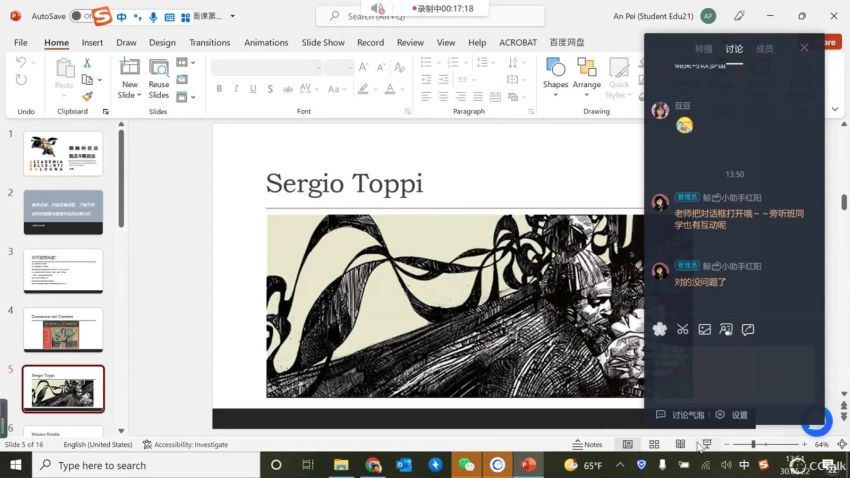Expand the Paragraph dialog launcher
This screenshot has width=850, height=478.
click(531, 112)
